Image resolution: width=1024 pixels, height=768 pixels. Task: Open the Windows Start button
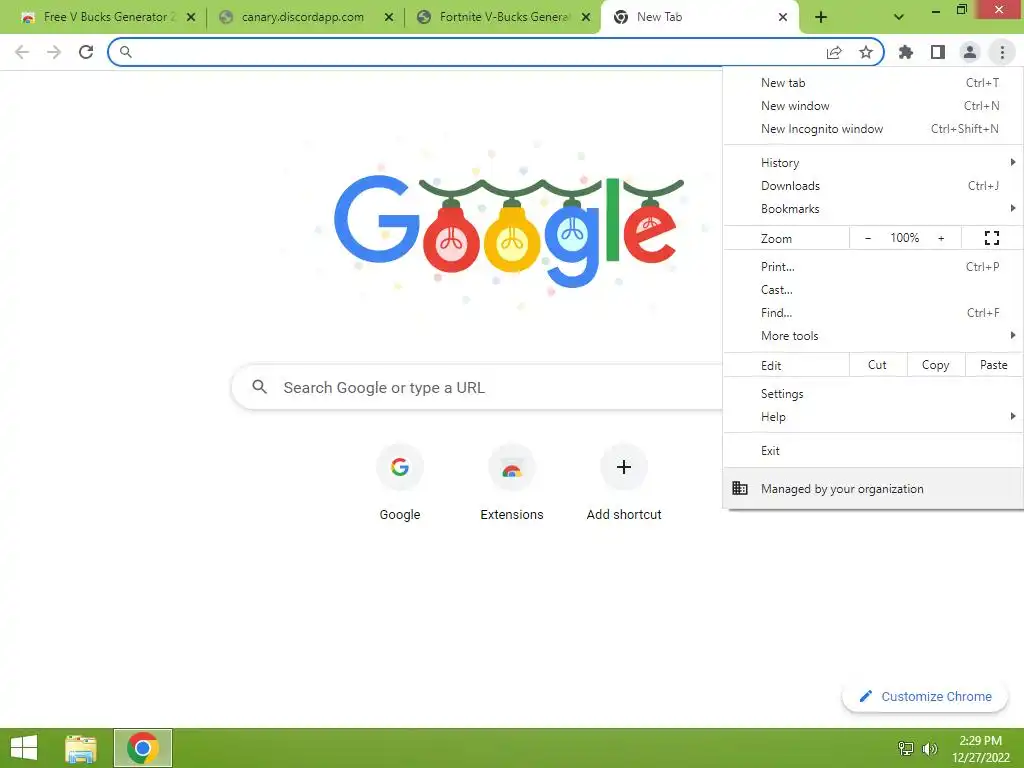click(x=24, y=748)
